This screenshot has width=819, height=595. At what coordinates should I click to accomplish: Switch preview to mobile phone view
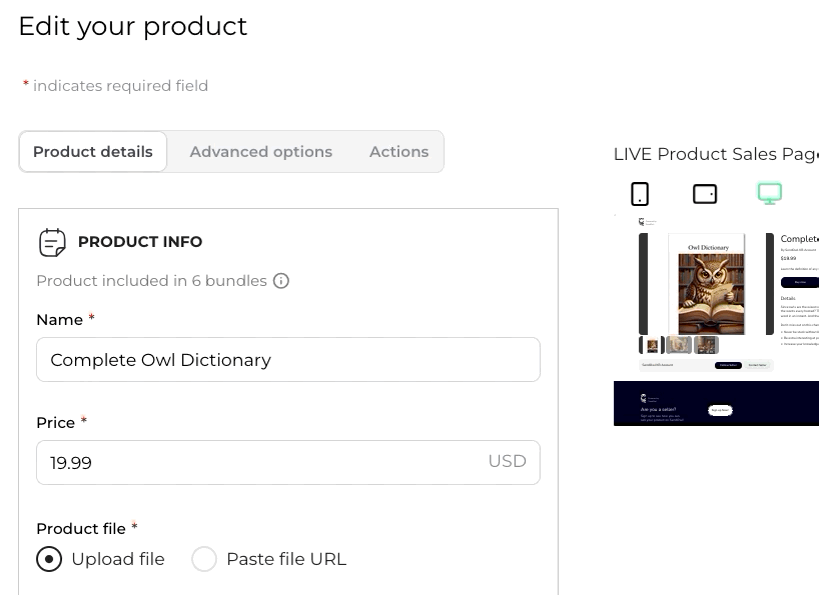[x=640, y=194]
